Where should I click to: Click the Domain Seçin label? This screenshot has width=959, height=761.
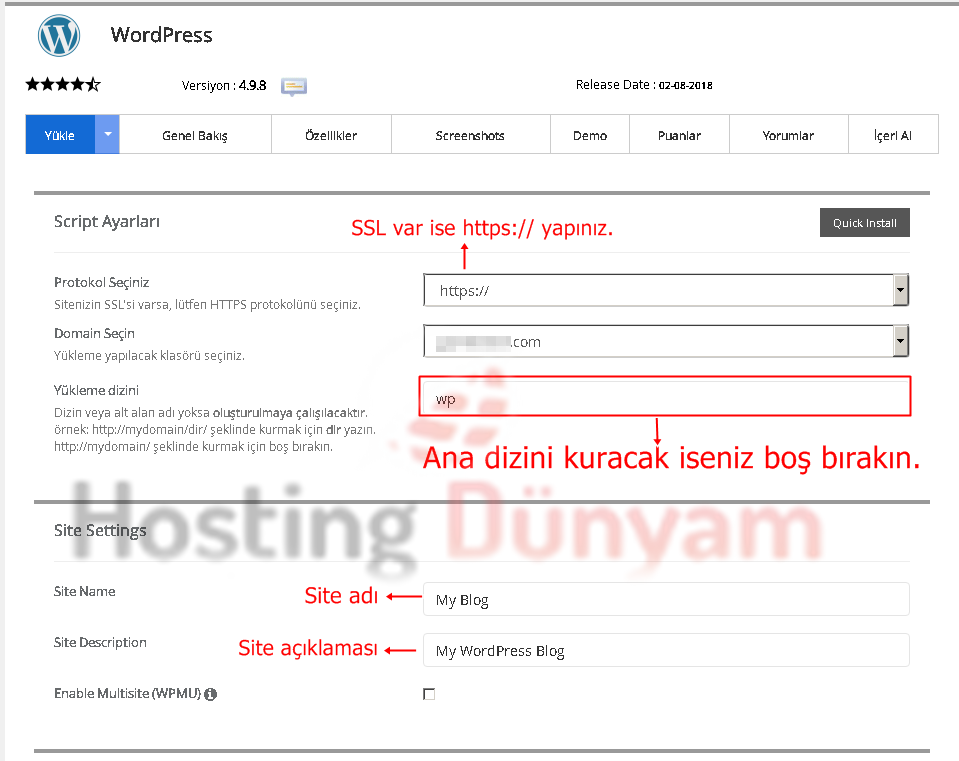point(94,333)
